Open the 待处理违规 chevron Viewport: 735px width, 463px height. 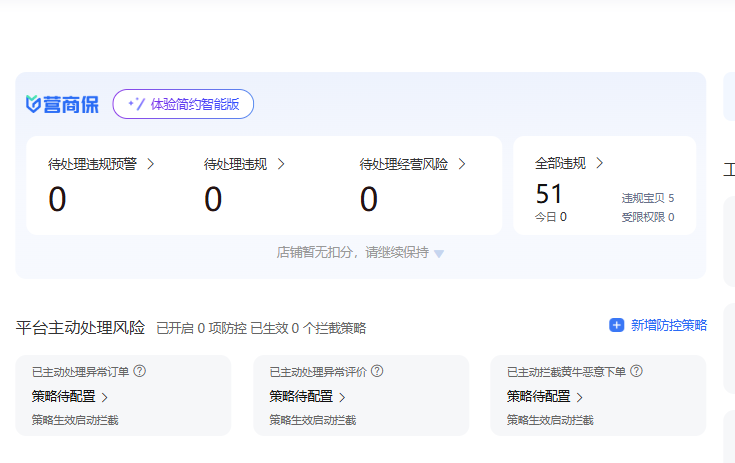(x=281, y=164)
